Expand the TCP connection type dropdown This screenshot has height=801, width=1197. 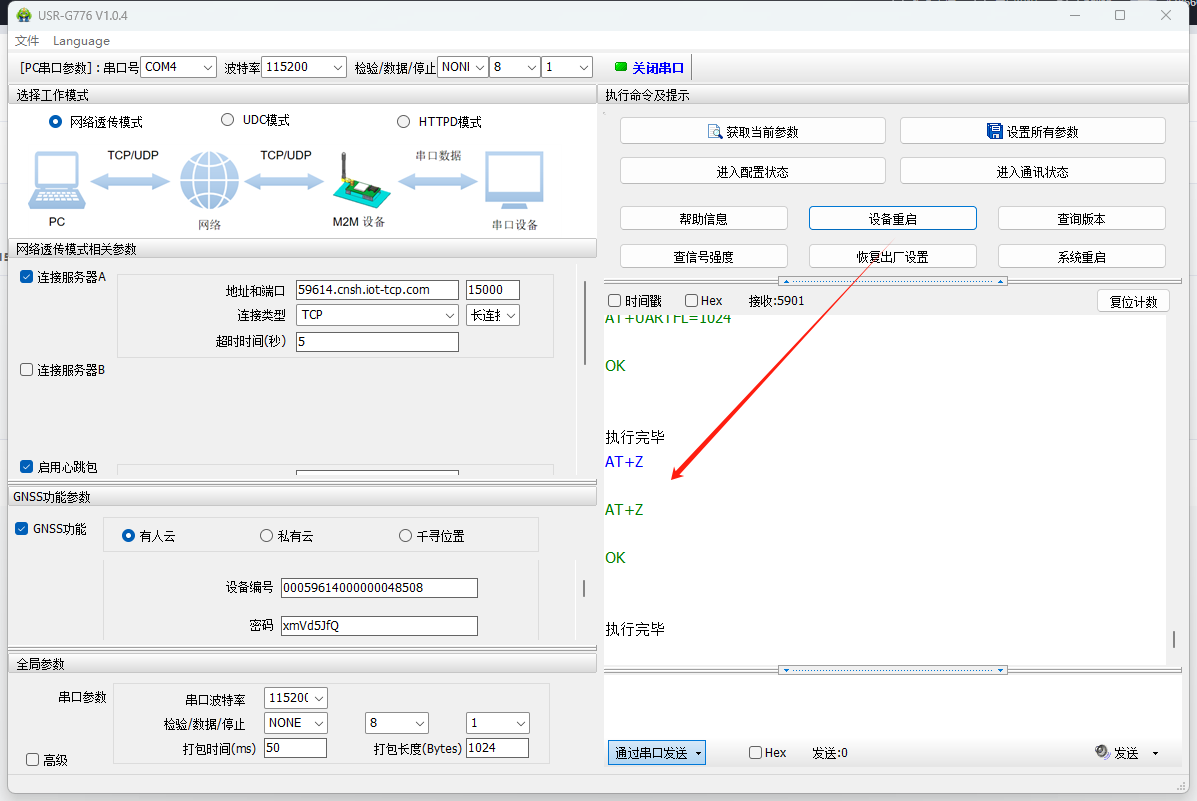[x=378, y=315]
